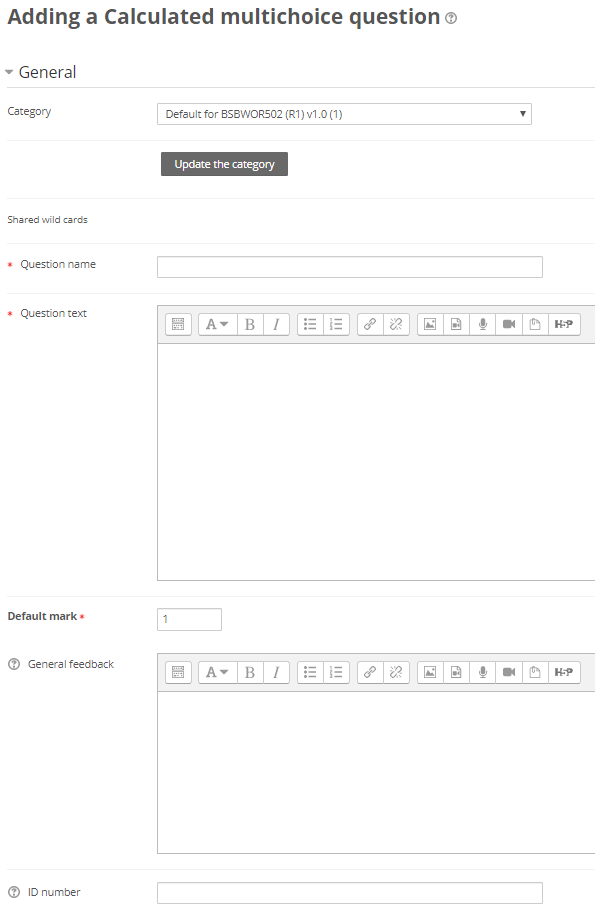Focus the Question name field
The image size is (595, 909).
[350, 267]
